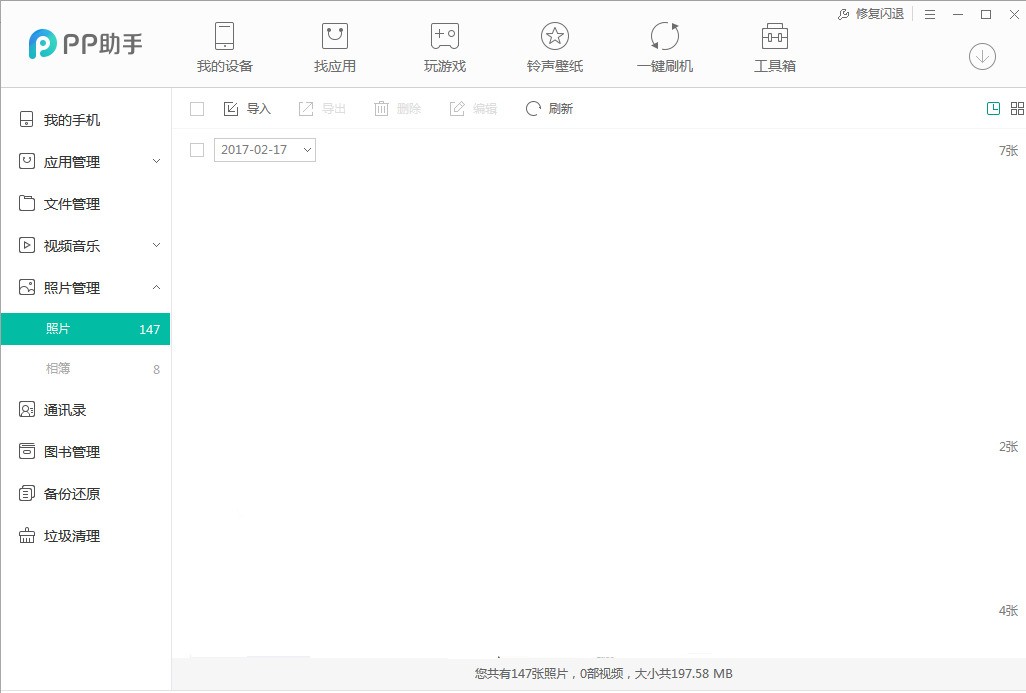Tick the select-all checkbox in toolbar
The image size is (1026, 693).
tap(197, 109)
